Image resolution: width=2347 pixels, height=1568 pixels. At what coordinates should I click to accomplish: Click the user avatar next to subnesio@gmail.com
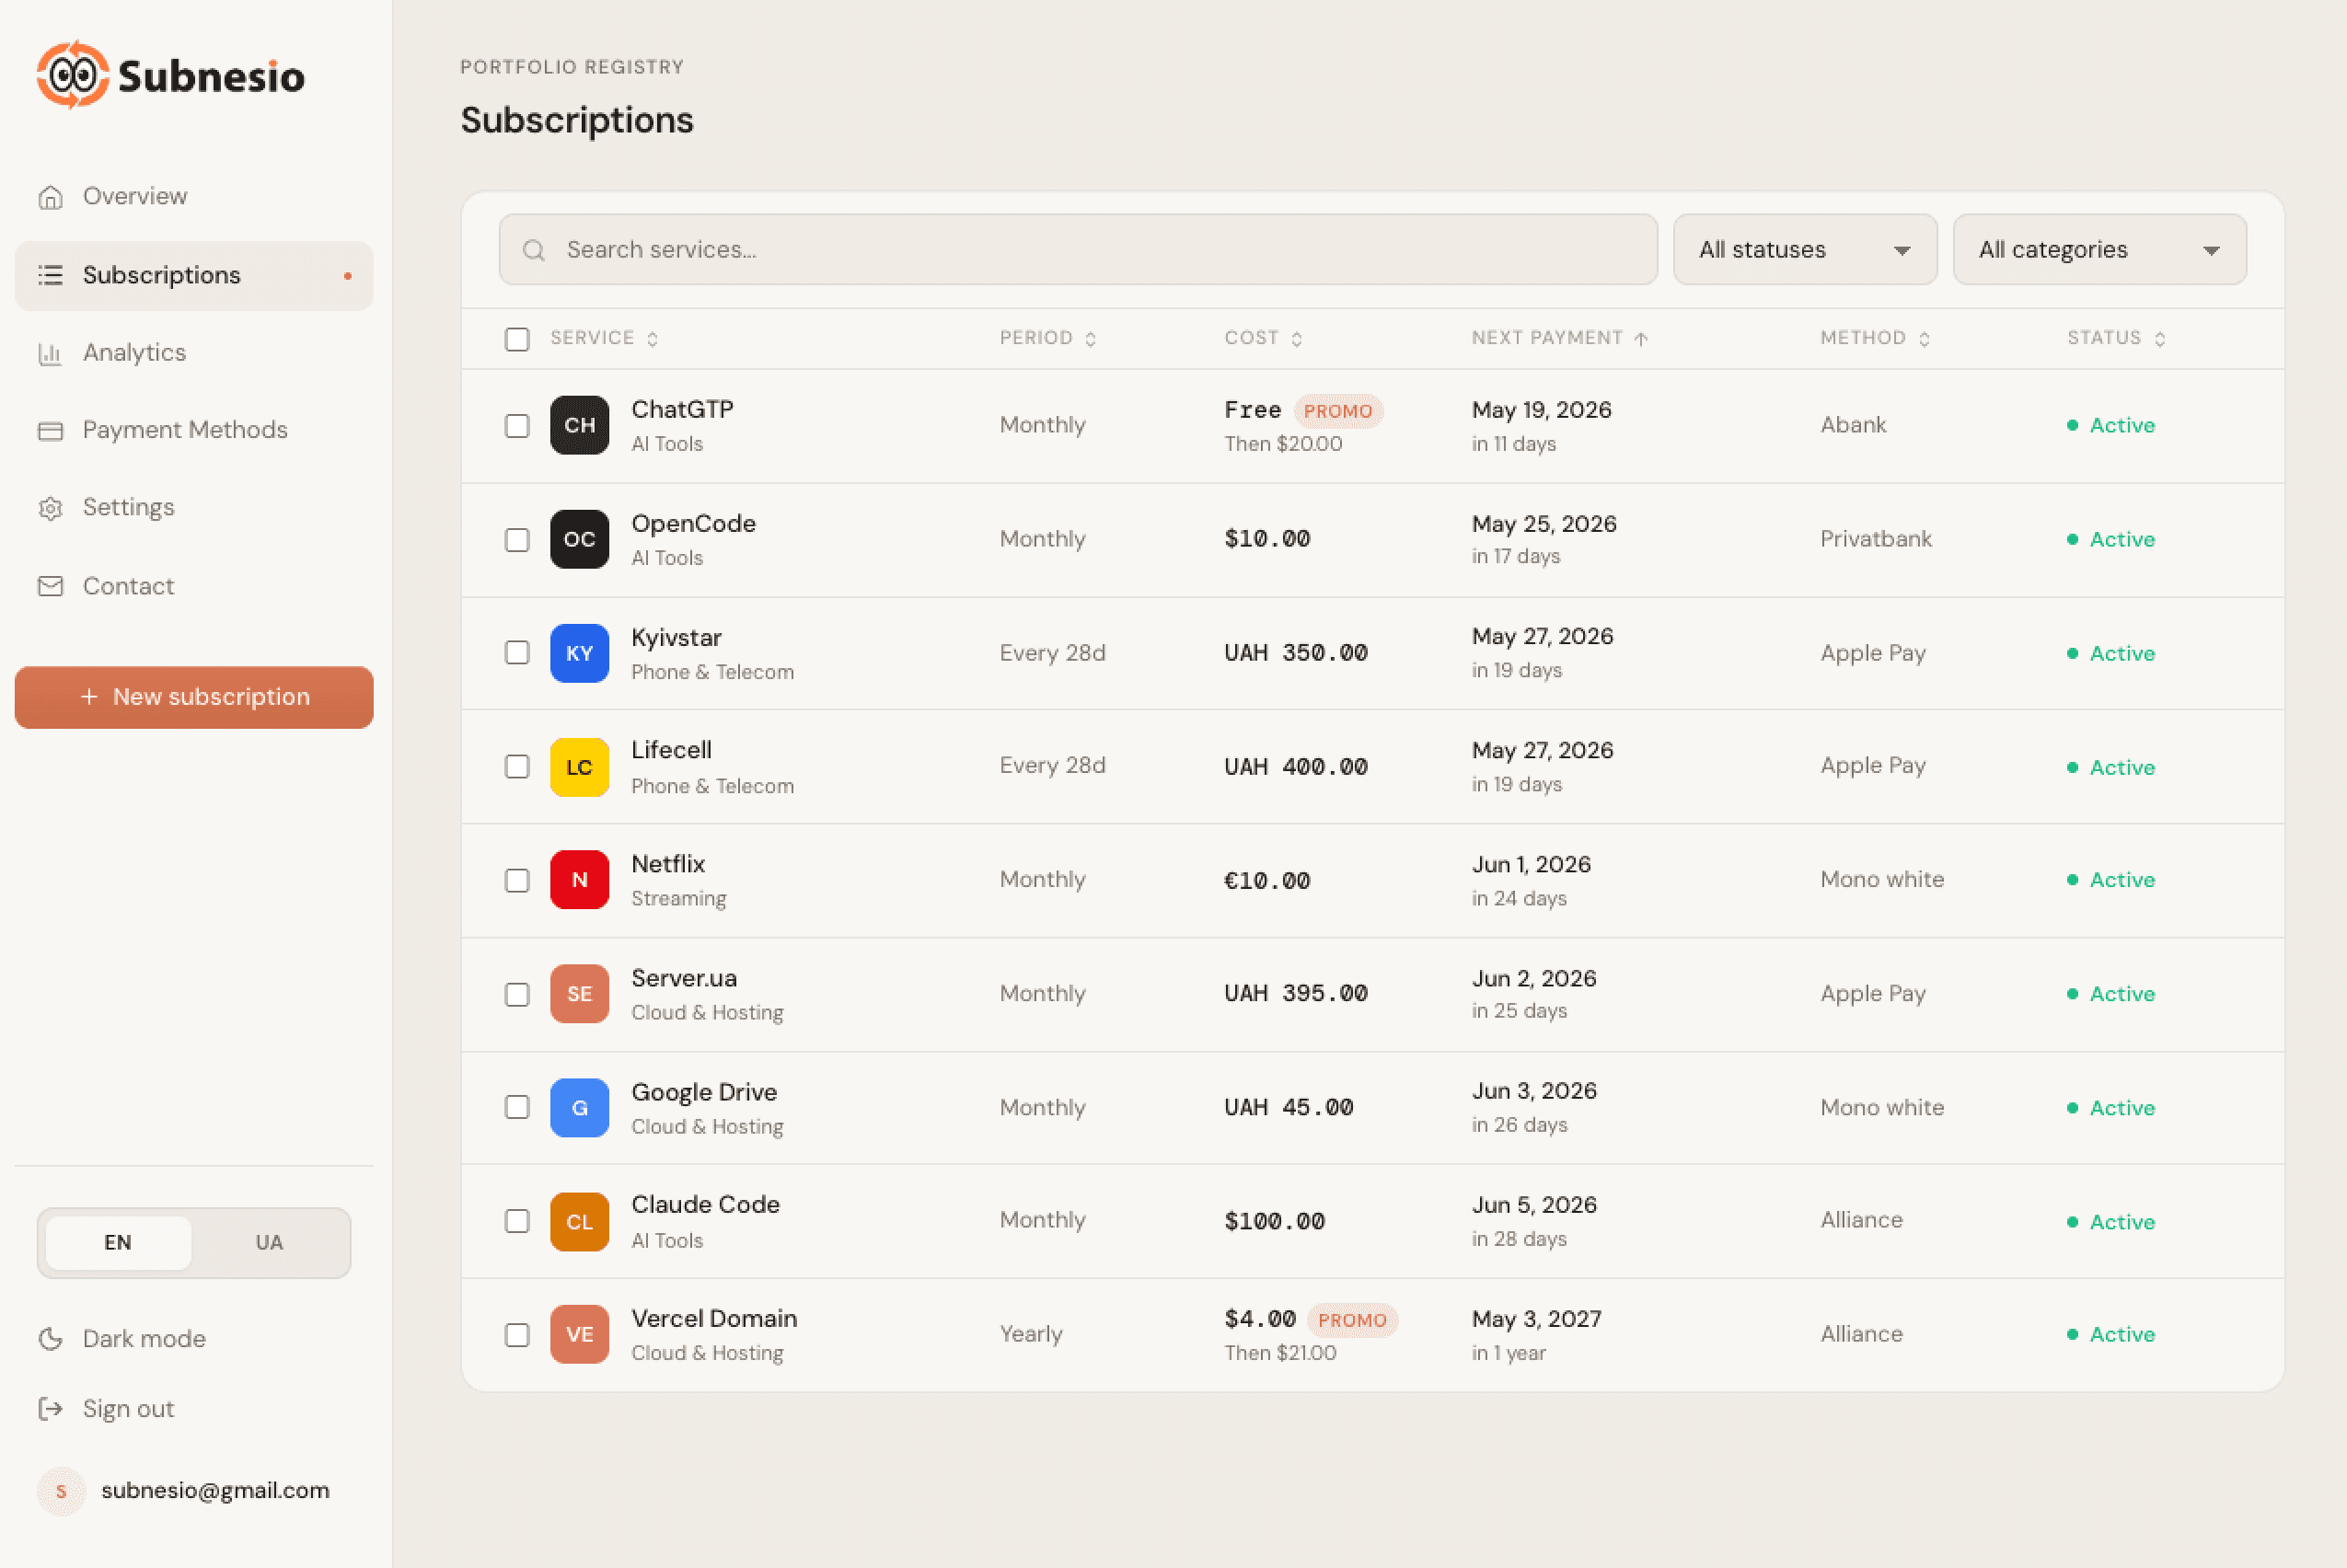pyautogui.click(x=61, y=1491)
